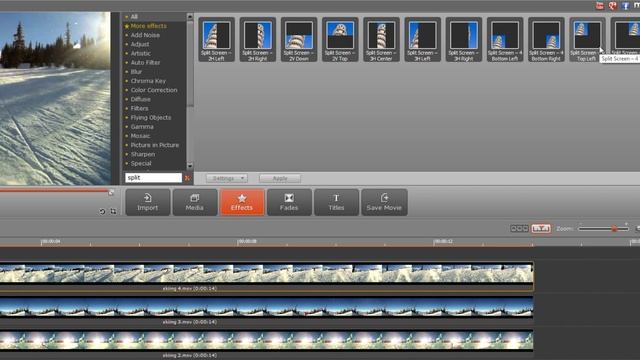Select Split Screen 4 Bottom Left effect
640x360 pixels.
pyautogui.click(x=505, y=40)
